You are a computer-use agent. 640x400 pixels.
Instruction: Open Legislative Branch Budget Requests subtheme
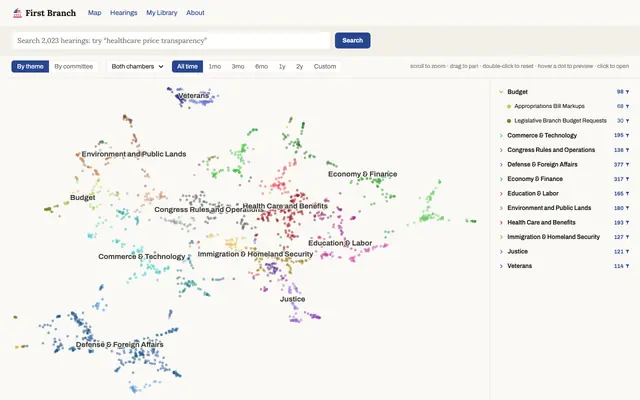tap(560, 121)
